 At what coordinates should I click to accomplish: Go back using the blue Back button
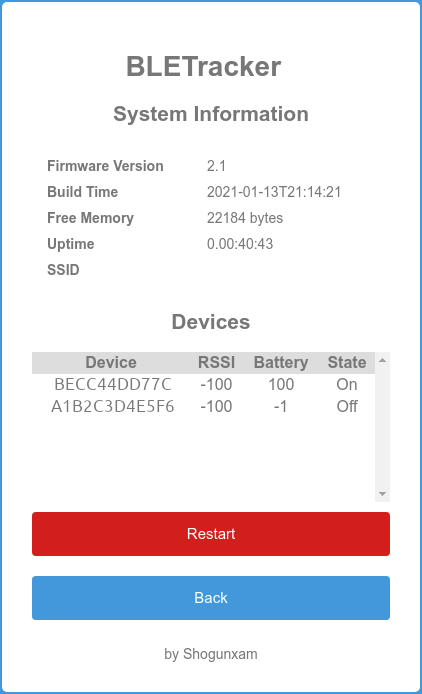click(211, 598)
